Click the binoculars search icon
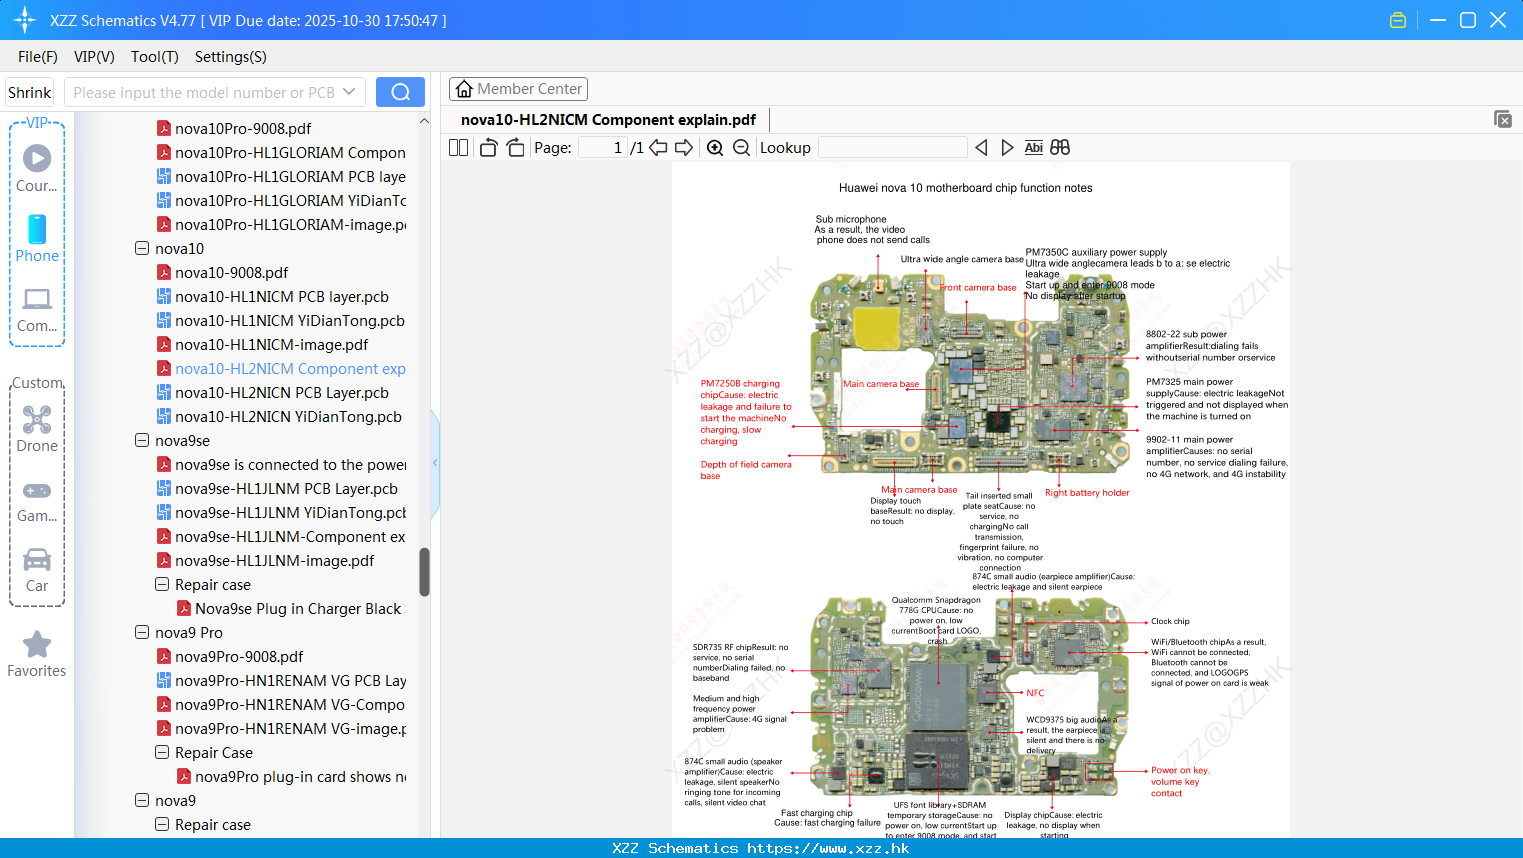This screenshot has height=858, width=1523. coord(1060,147)
